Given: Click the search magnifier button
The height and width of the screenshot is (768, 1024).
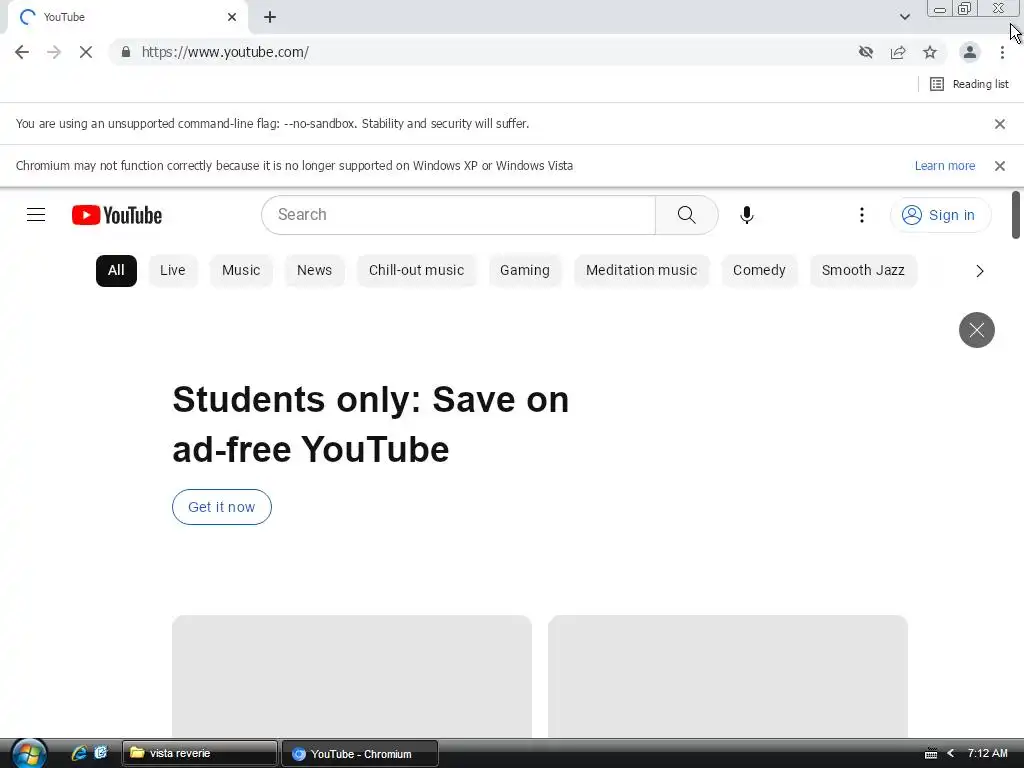Looking at the screenshot, I should (686, 215).
